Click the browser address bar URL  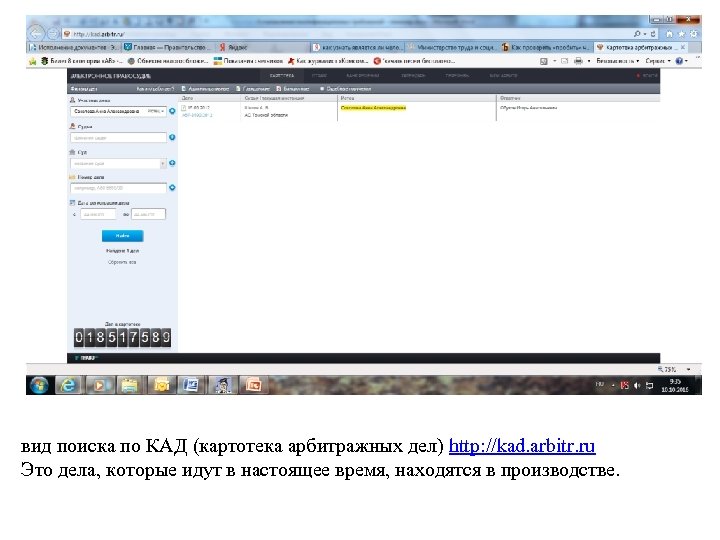coord(99,34)
